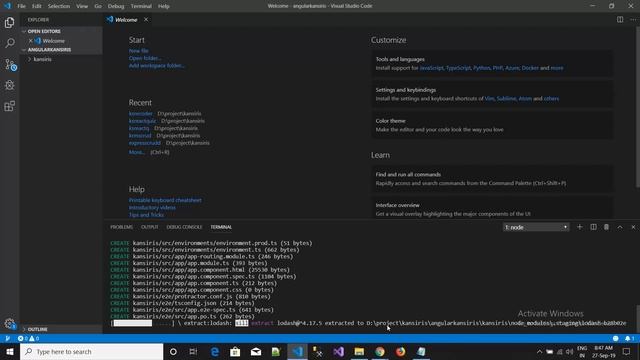Collapse the Open Editors section
This screenshot has height=360, width=640.
click(x=61, y=31)
